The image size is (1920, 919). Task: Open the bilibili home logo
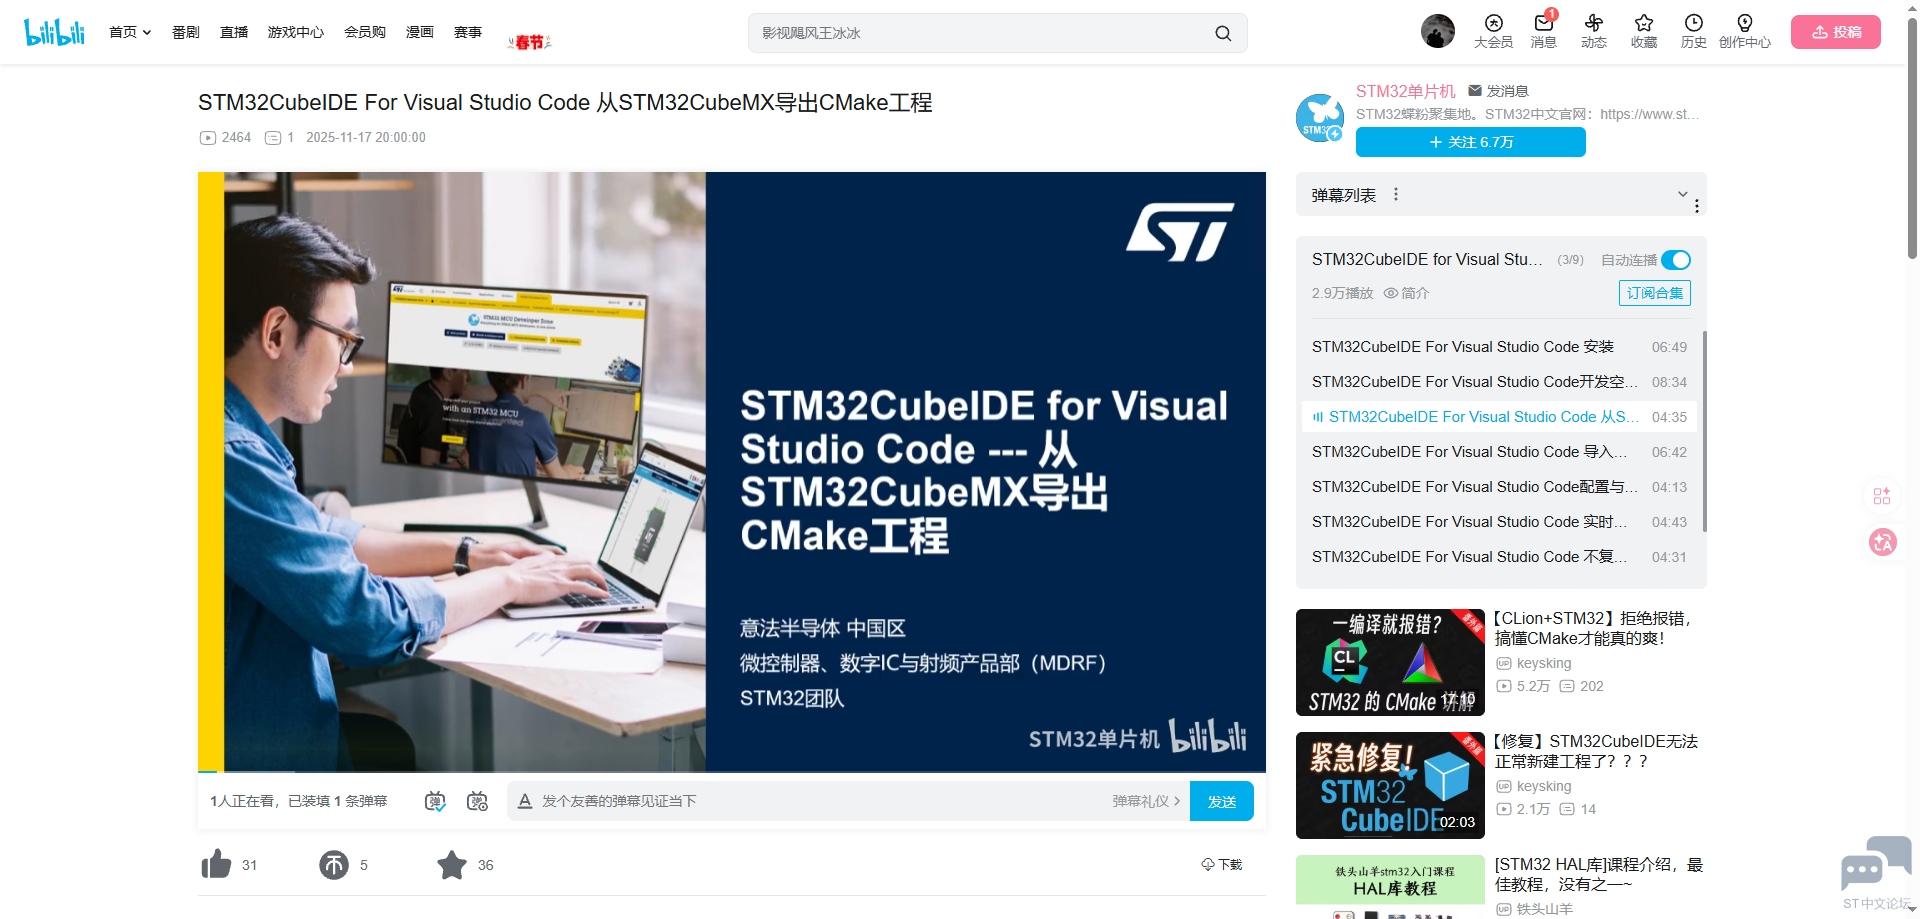coord(54,32)
